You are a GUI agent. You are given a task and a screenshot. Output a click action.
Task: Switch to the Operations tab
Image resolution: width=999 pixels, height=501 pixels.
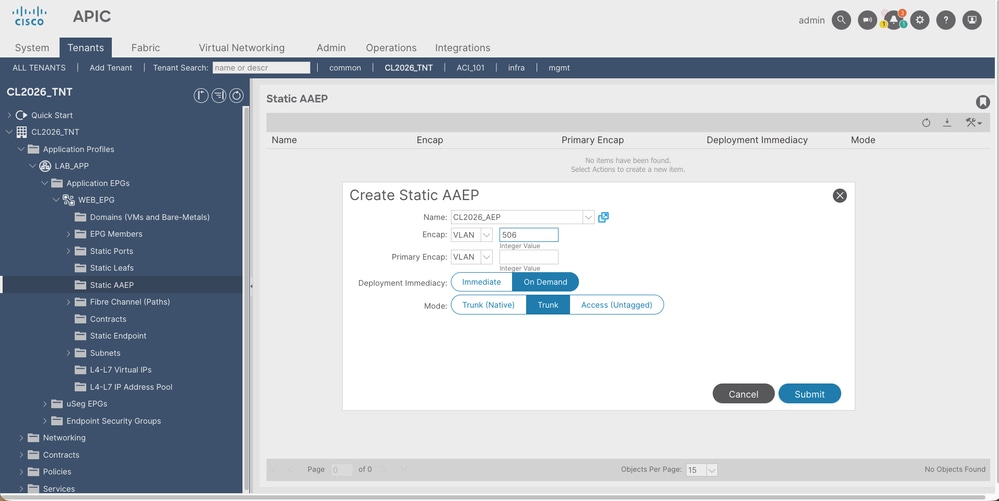tap(391, 48)
